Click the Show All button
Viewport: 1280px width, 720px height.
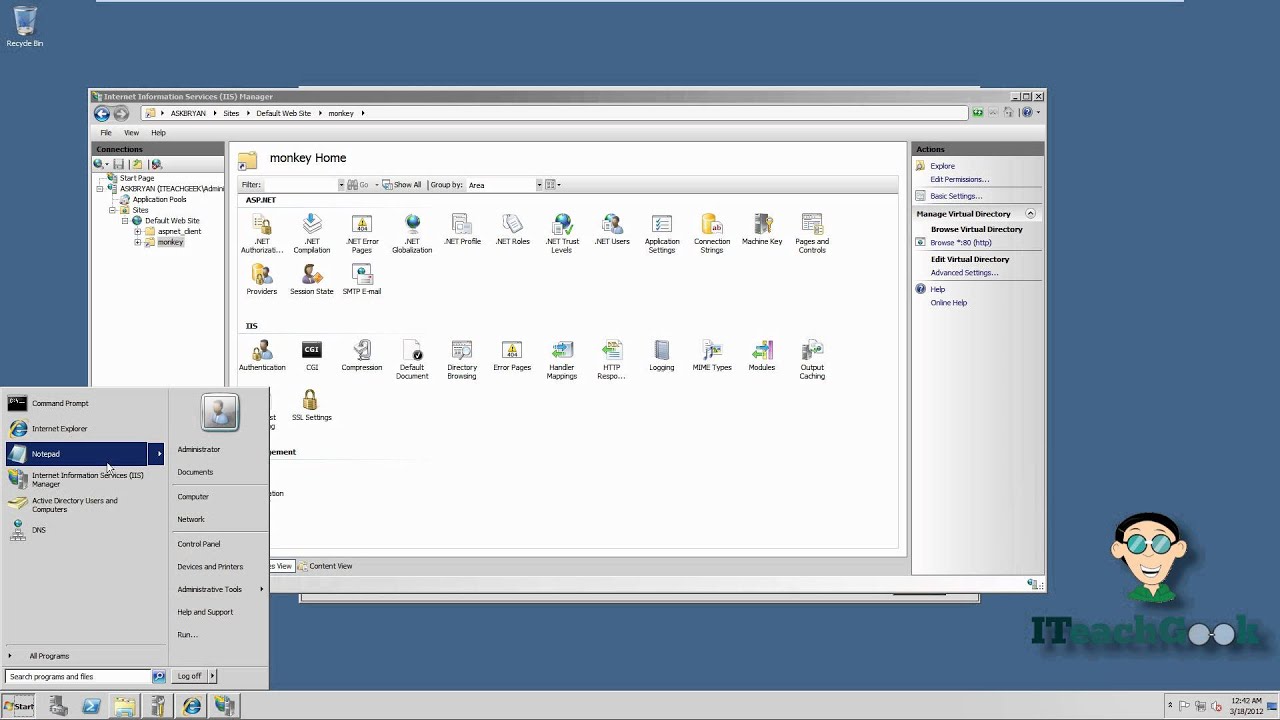click(402, 185)
